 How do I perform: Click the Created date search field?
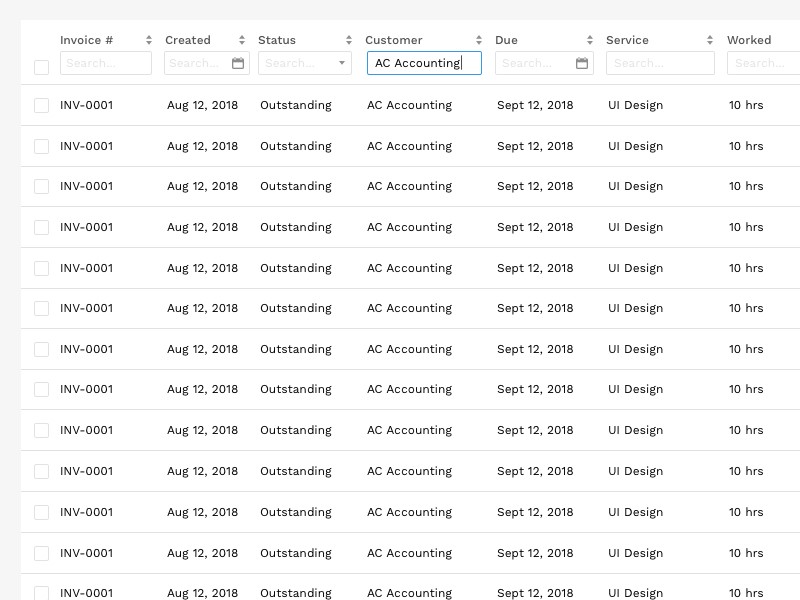tap(197, 63)
